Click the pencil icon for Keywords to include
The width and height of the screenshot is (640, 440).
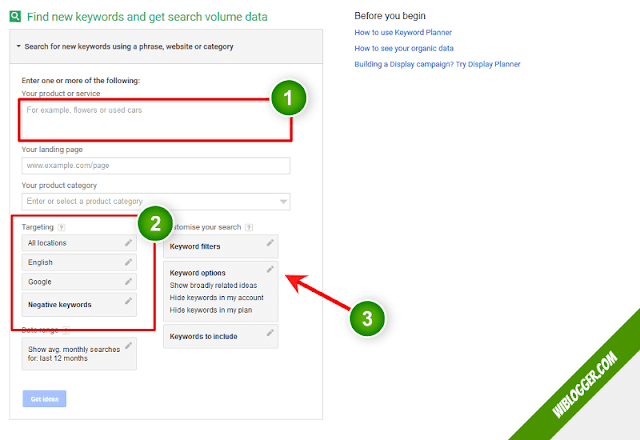click(270, 333)
